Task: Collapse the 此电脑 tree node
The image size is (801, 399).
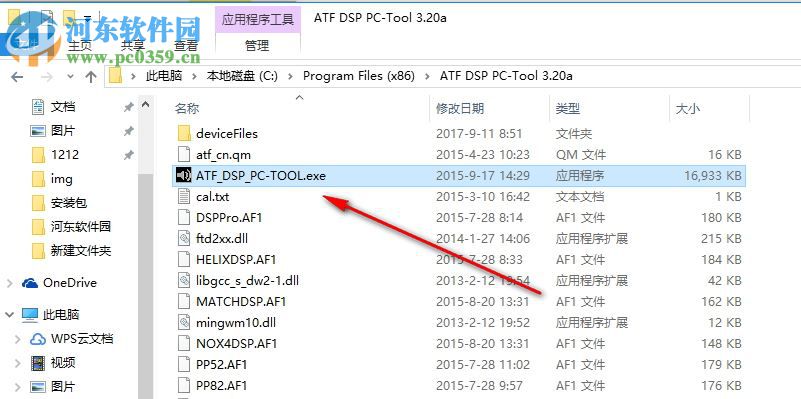Action: (10, 315)
